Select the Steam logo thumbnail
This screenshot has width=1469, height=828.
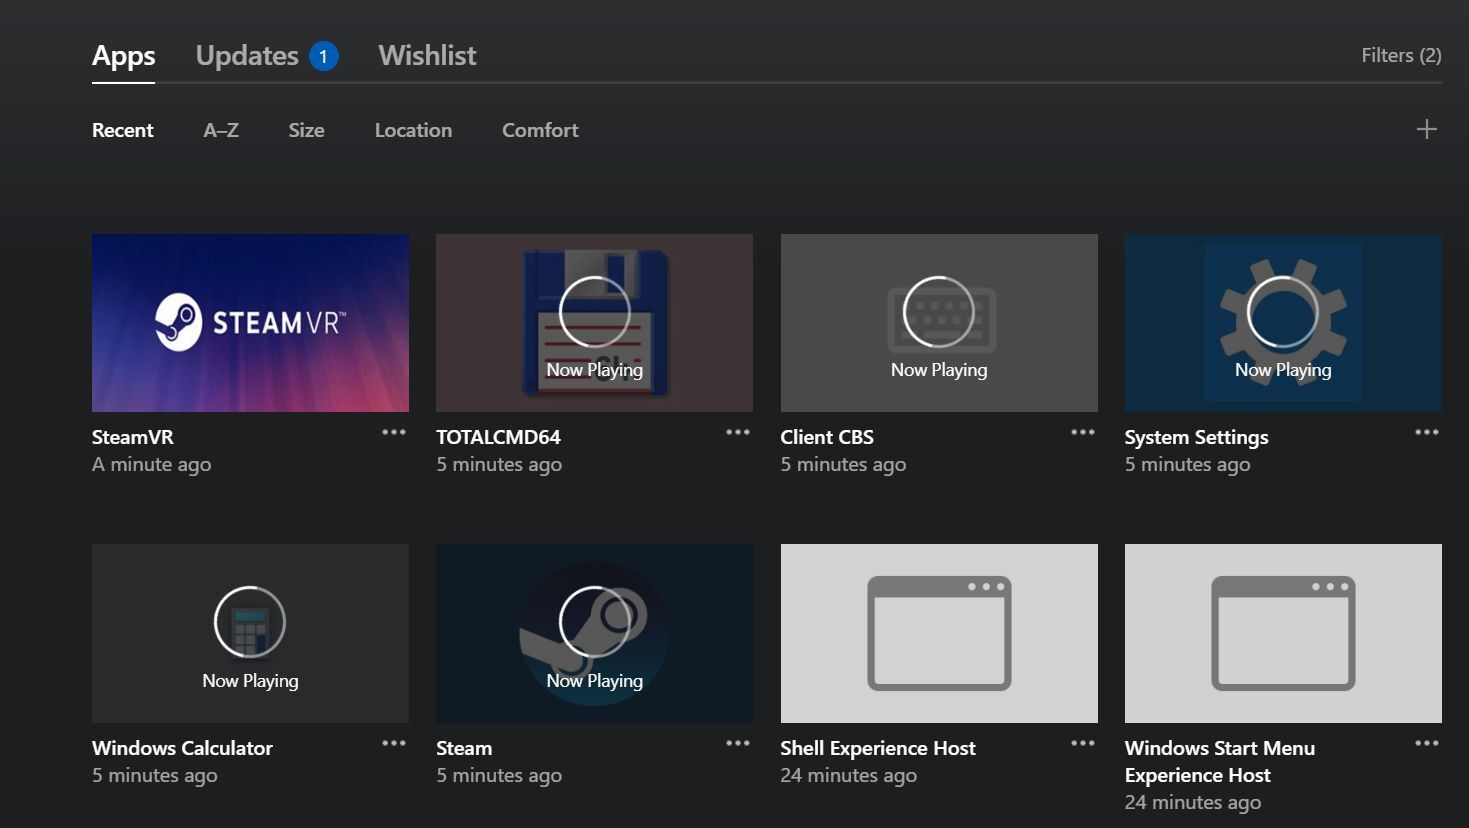594,633
